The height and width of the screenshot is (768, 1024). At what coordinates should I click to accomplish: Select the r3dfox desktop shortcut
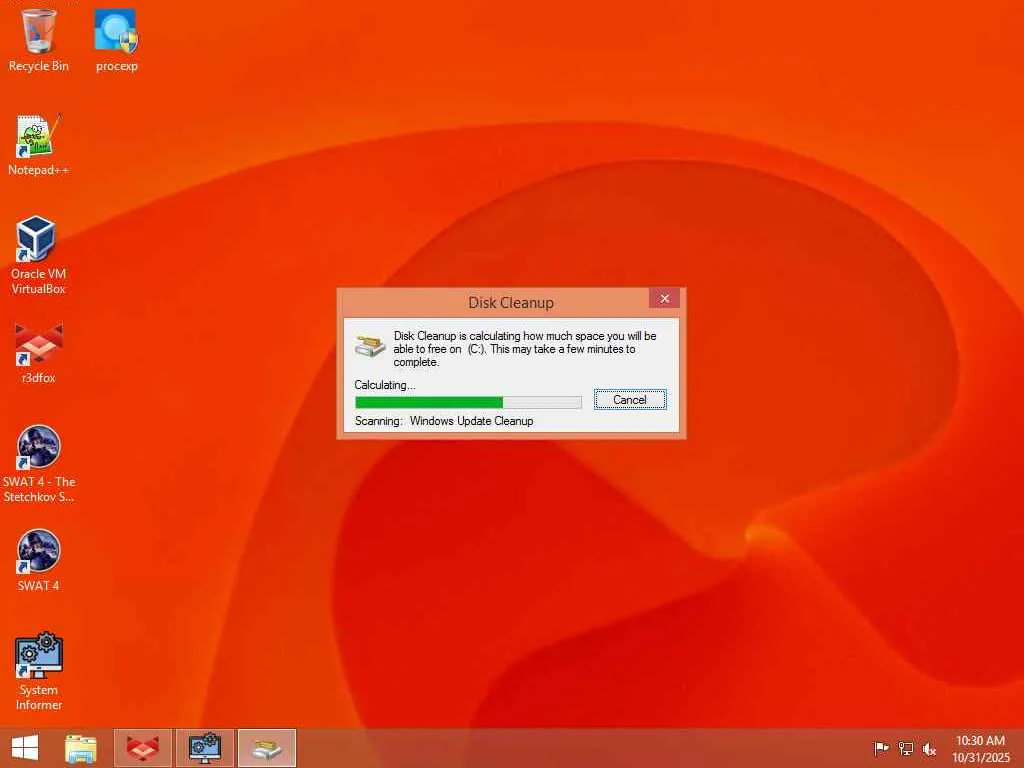39,353
